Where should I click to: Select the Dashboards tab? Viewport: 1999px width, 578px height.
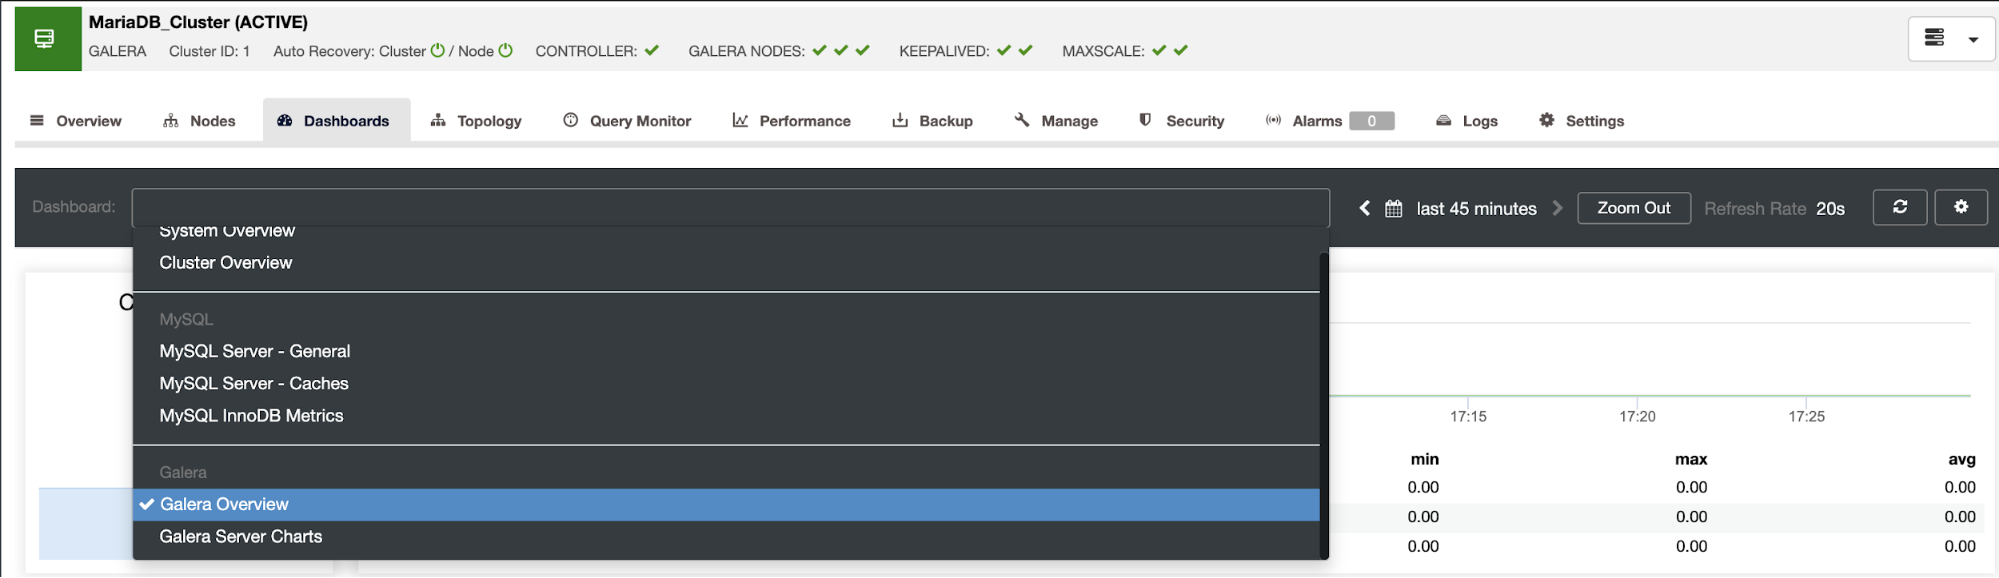pos(337,121)
